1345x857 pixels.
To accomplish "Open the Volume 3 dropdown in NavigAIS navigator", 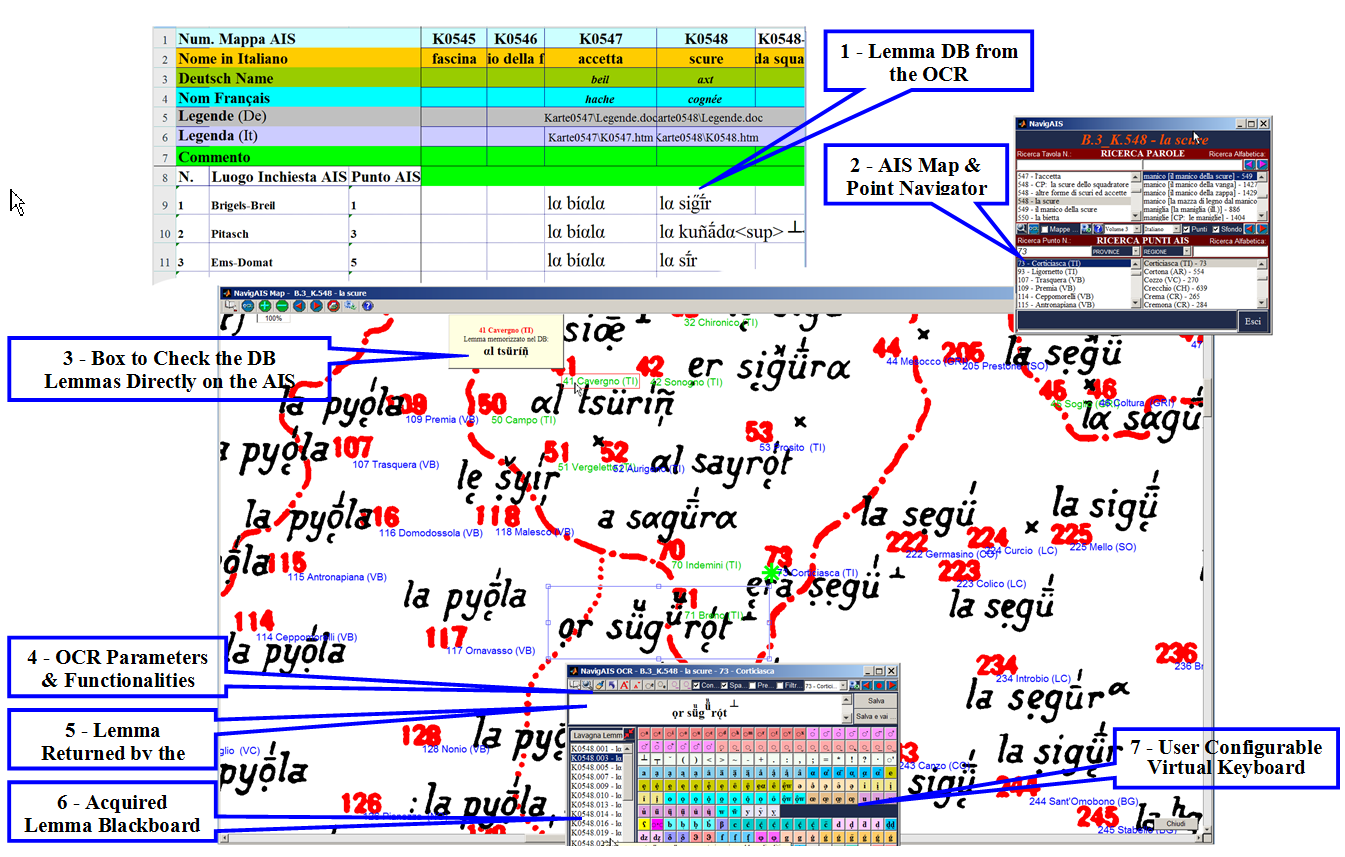I will tap(1122, 229).
